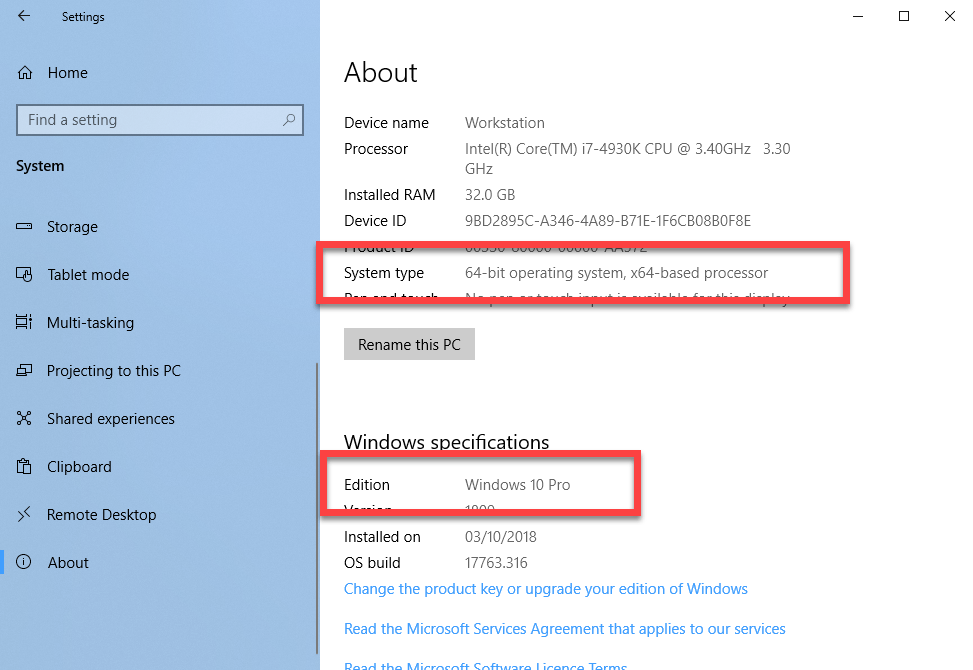Open Storage settings
Viewport: 973px width, 670px height.
[158, 227]
